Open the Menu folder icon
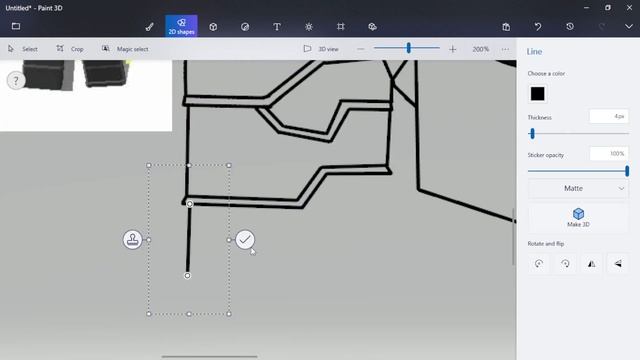This screenshot has height=360, width=640. pyautogui.click(x=16, y=27)
